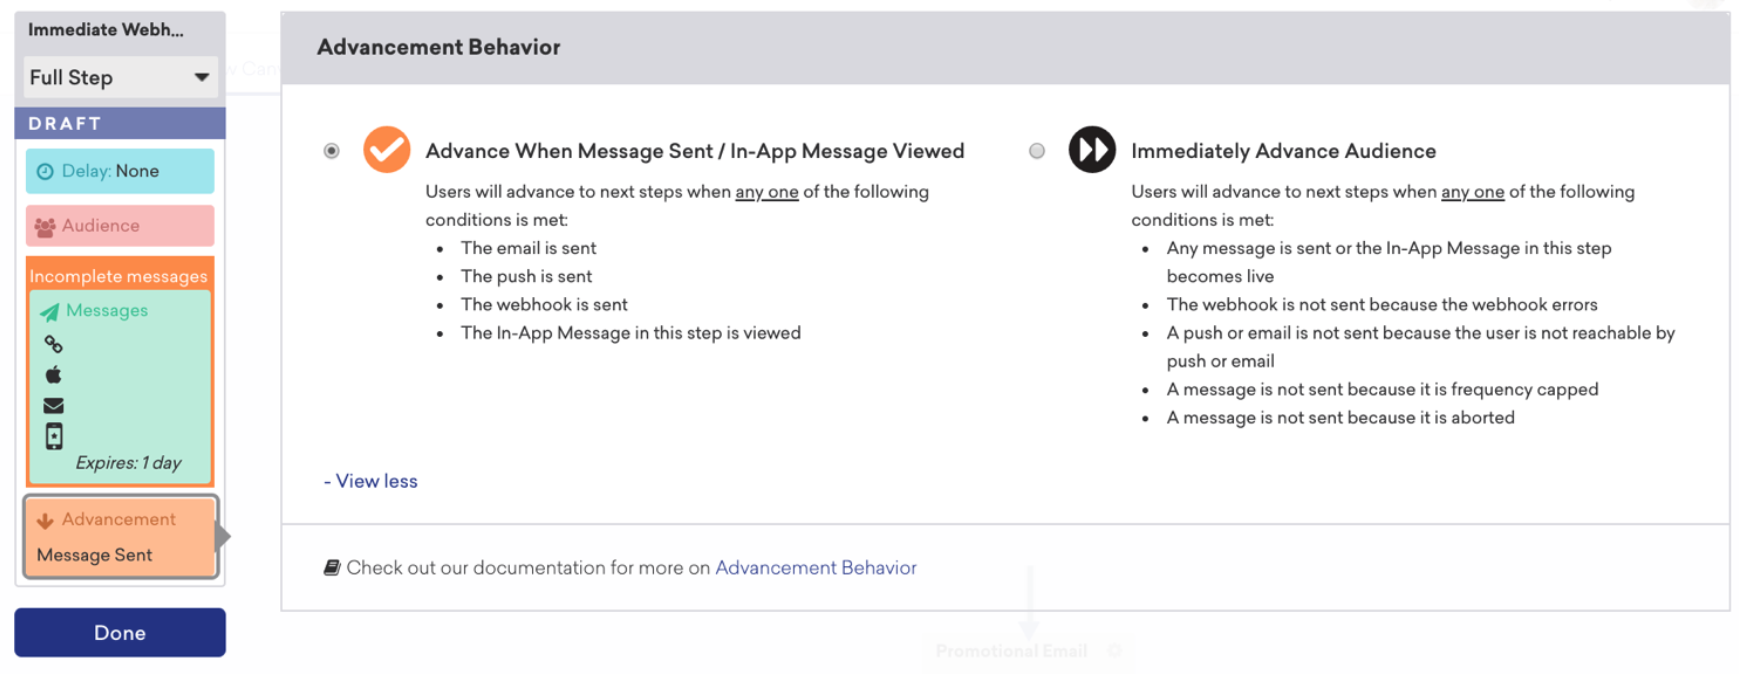This screenshot has width=1739, height=674.
Task: Click the orange checkmark advancement icon
Action: (x=386, y=150)
